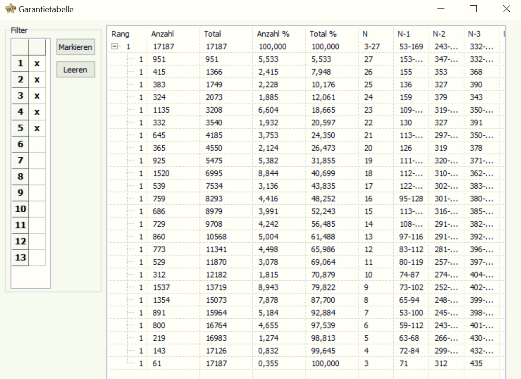521x379 pixels.
Task: Close the Garantietabelle window
Action: [506, 9]
